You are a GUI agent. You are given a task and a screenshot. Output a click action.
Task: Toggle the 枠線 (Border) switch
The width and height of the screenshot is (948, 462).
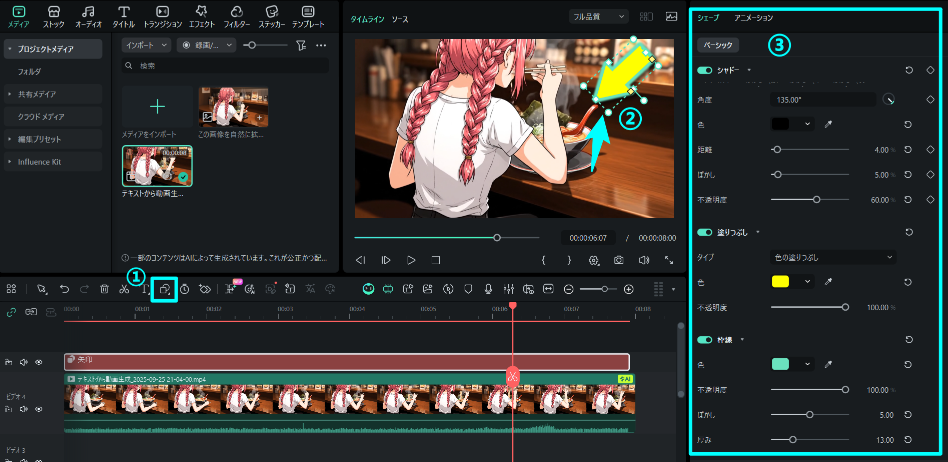(705, 339)
